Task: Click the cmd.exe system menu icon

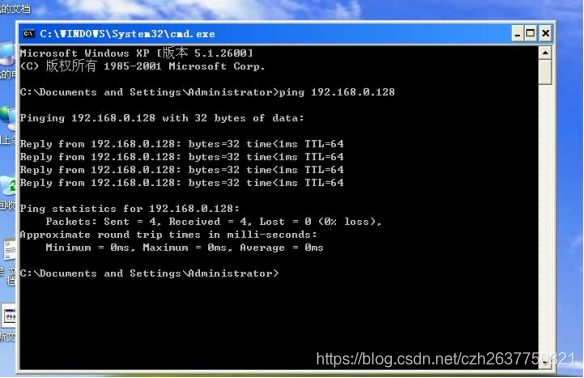Action: (28, 34)
